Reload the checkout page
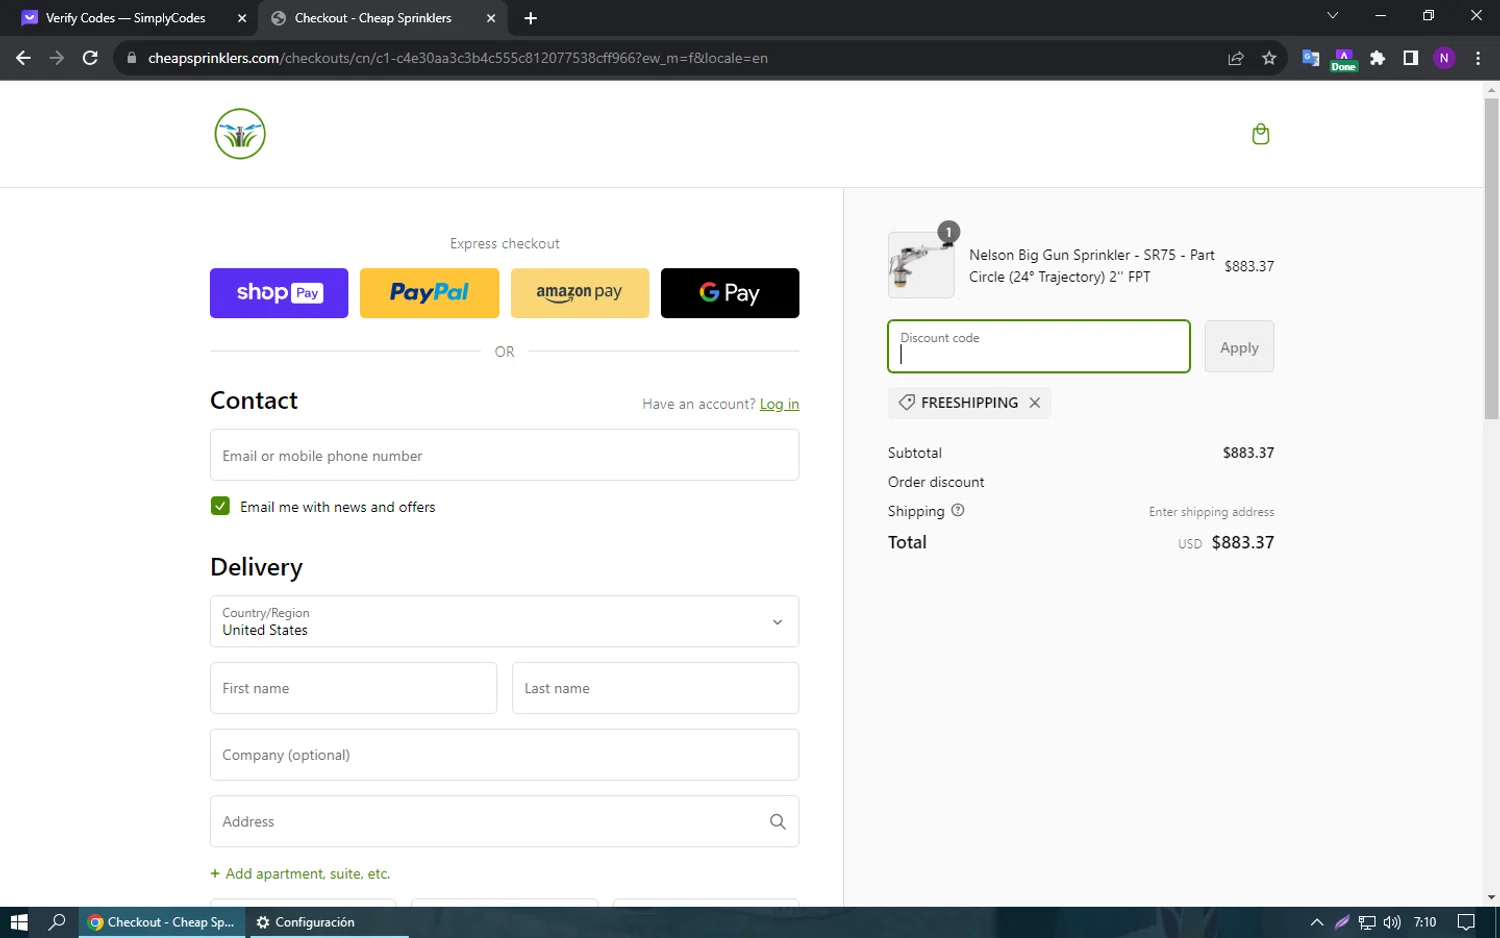This screenshot has width=1500, height=938. 90,58
